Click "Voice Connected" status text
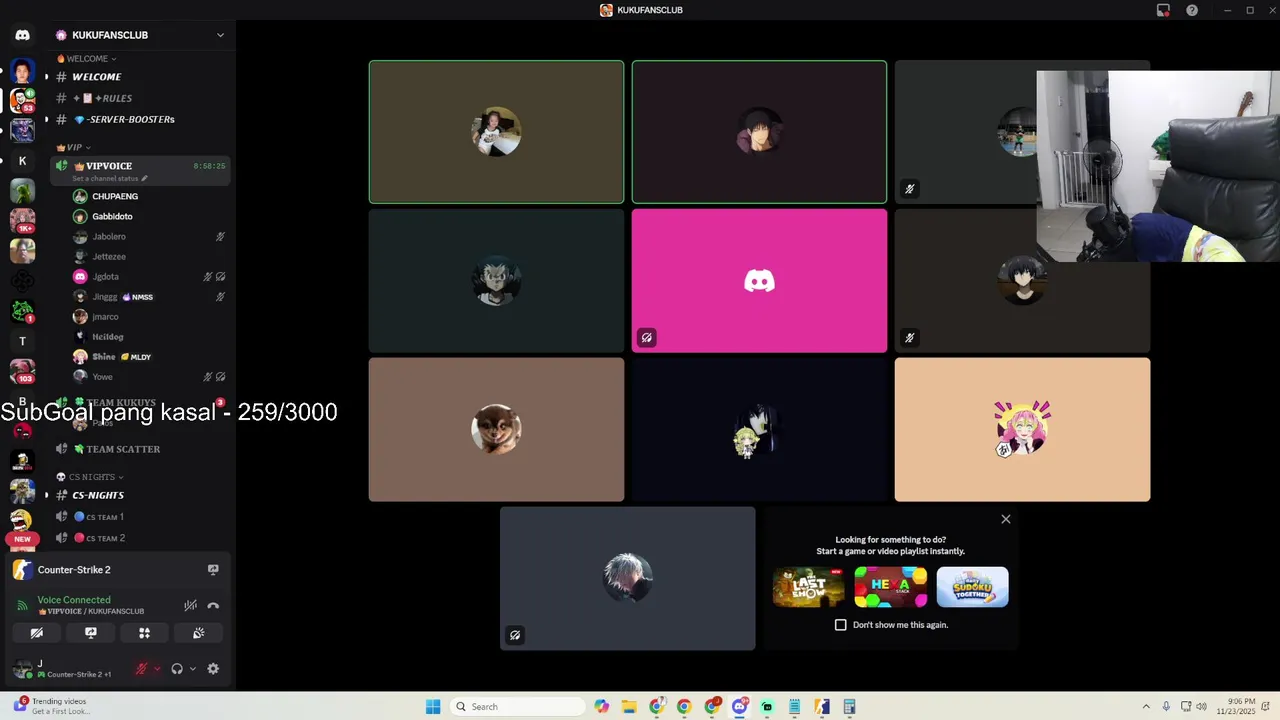This screenshot has width=1280, height=720. pyautogui.click(x=74, y=600)
